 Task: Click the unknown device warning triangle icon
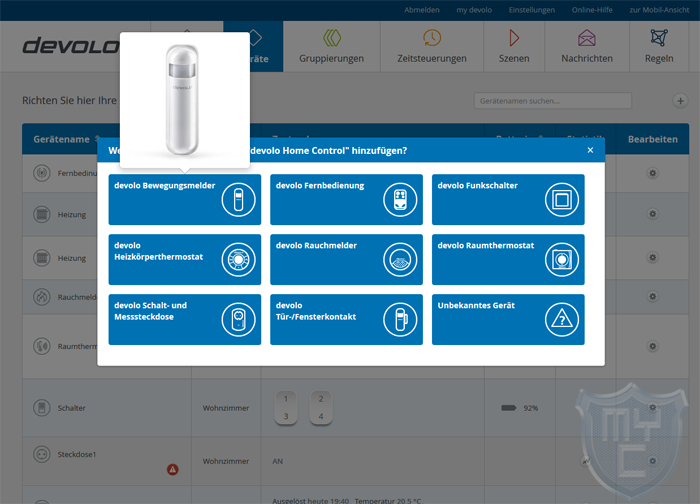pos(562,319)
